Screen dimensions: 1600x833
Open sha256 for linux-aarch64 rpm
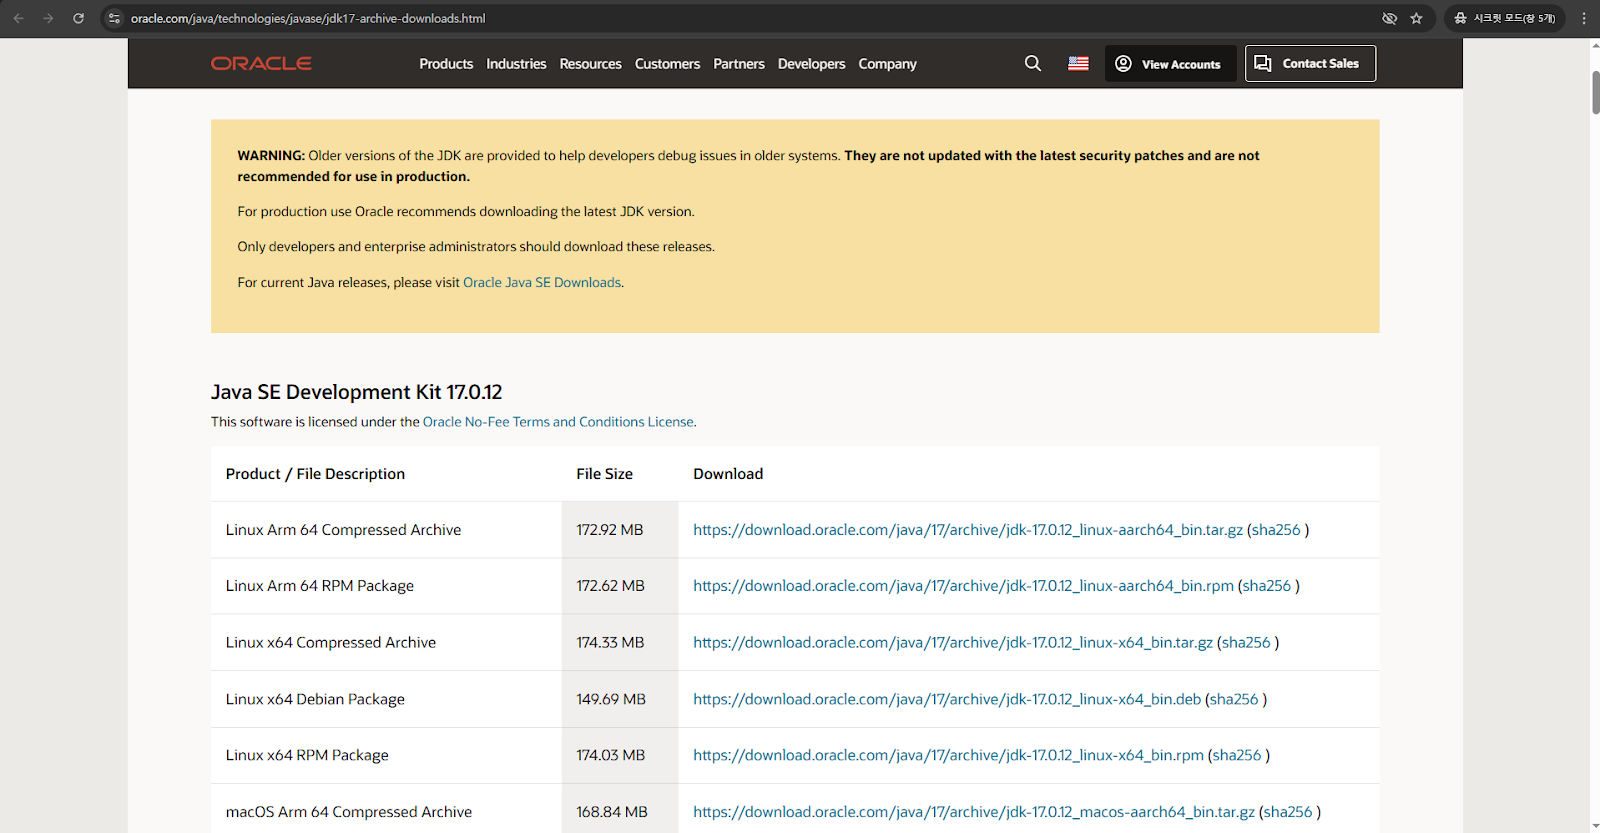pyautogui.click(x=1267, y=586)
